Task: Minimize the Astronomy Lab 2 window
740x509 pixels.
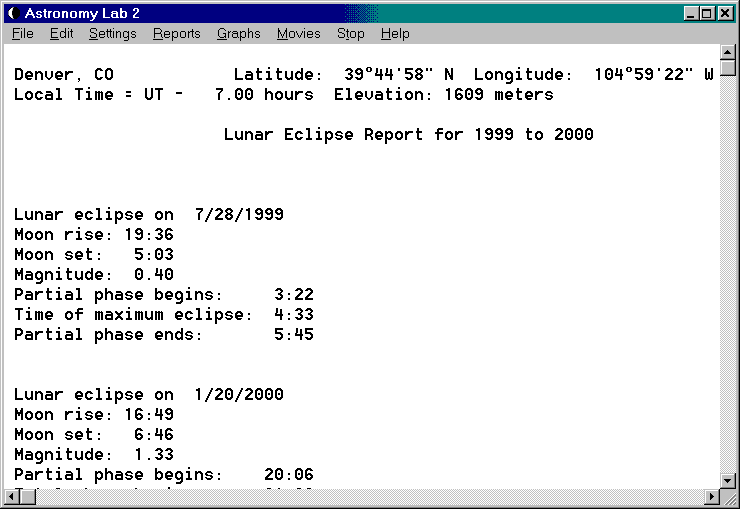Action: click(x=691, y=13)
